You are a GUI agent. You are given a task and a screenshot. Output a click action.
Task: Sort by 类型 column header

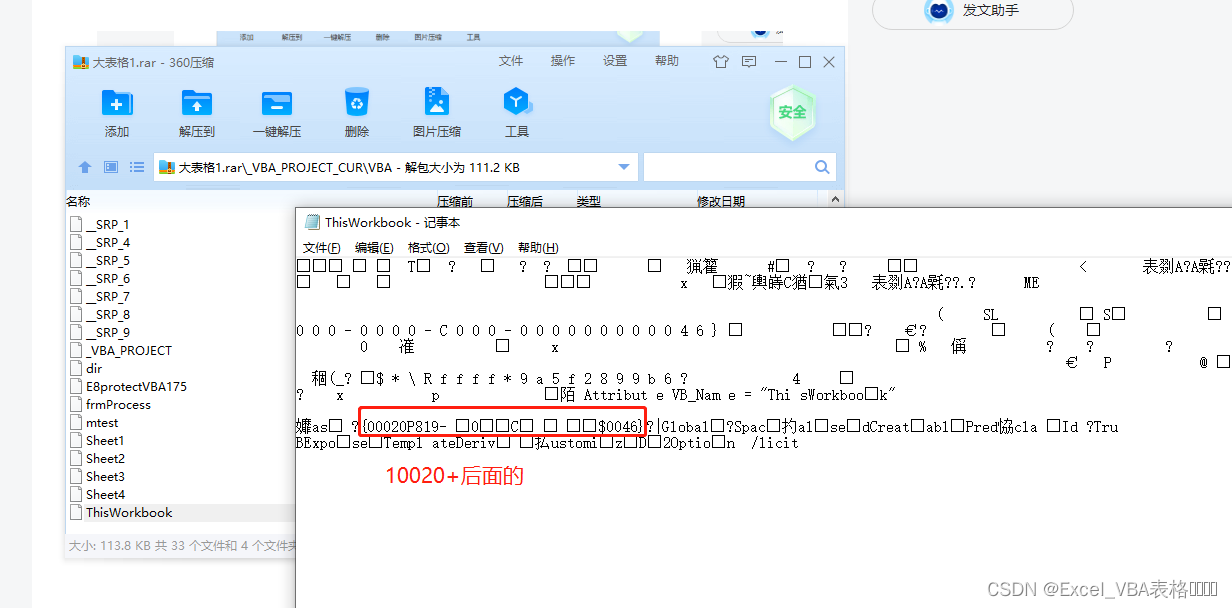589,201
